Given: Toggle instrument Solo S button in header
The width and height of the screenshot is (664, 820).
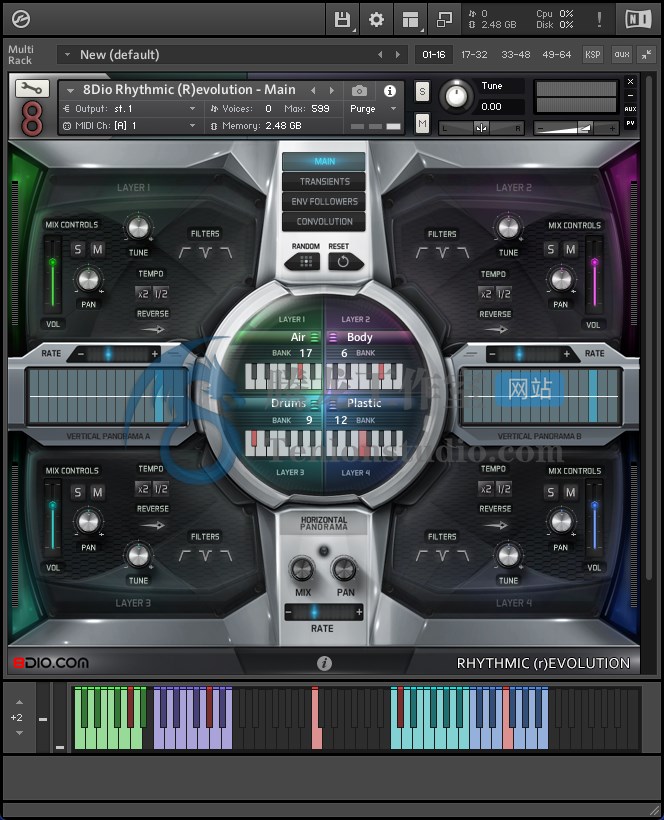Looking at the screenshot, I should click(x=422, y=92).
